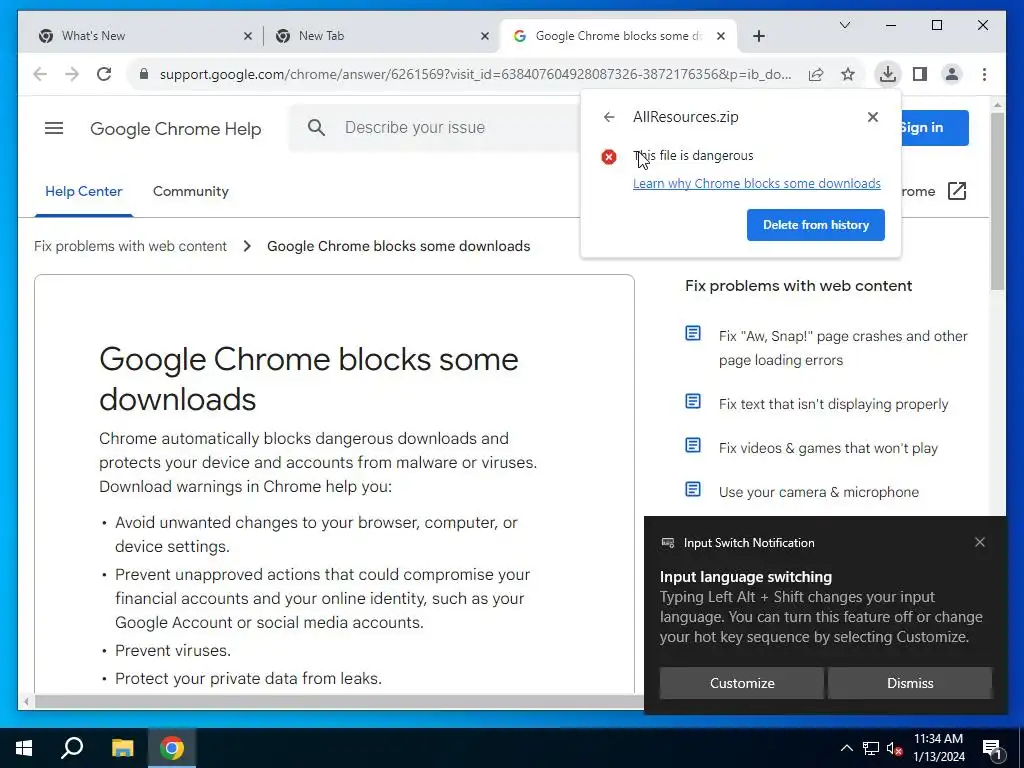Close the AllResources.zip download popup
This screenshot has width=1024, height=768.
tap(872, 117)
